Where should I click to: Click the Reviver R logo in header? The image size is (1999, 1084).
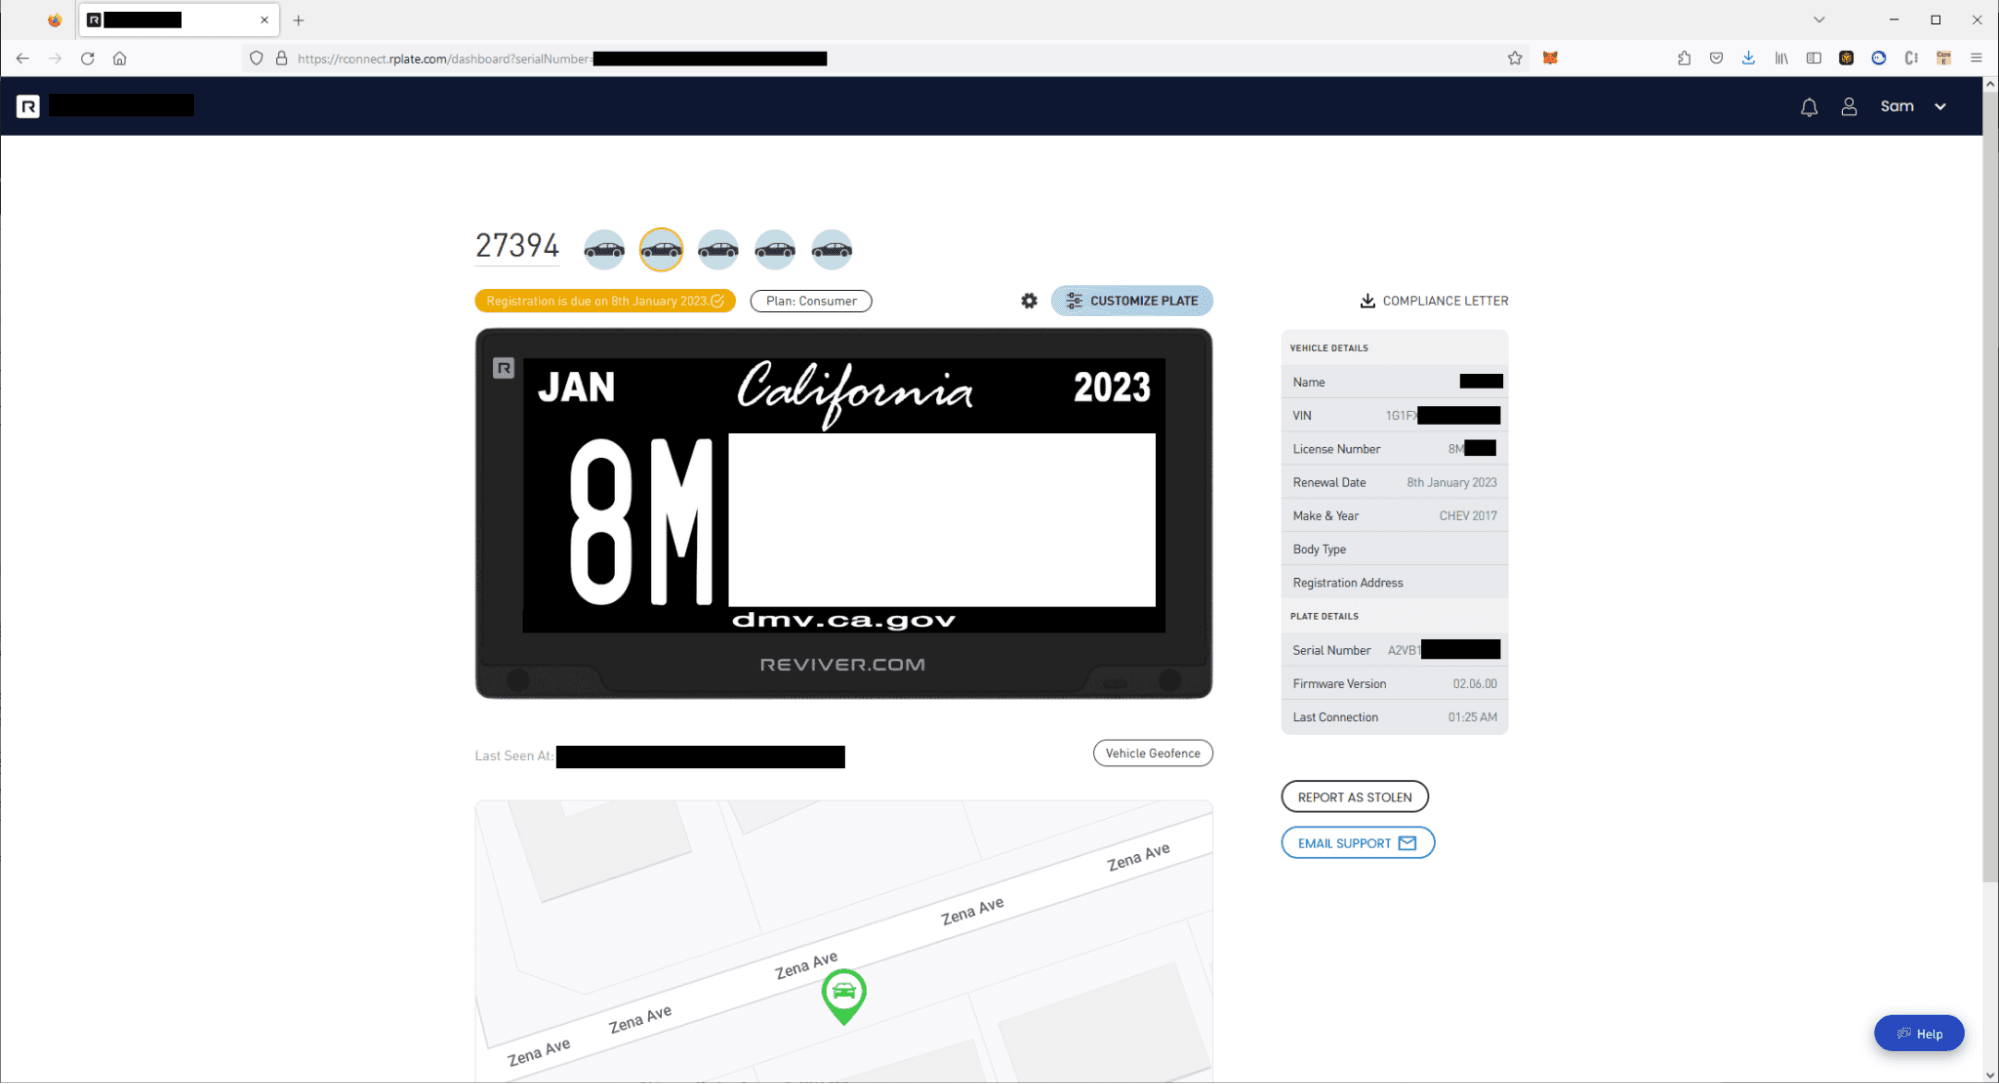(28, 106)
